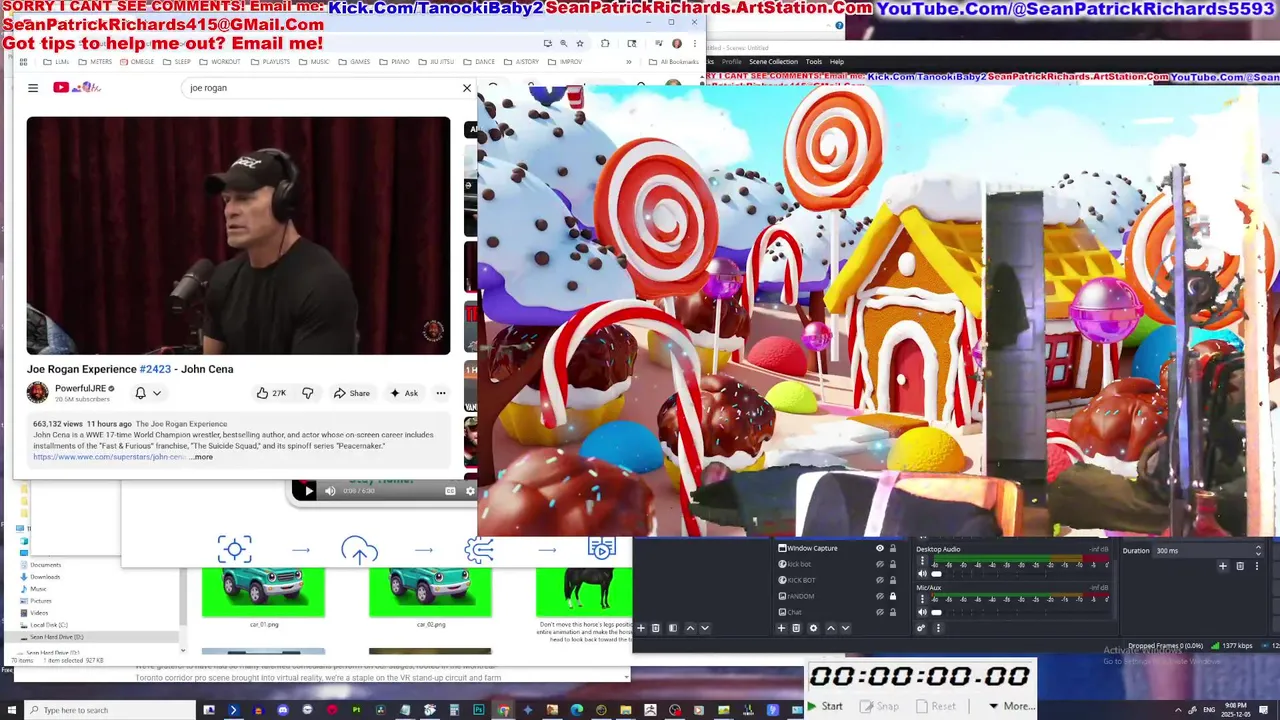Increase transition Duration with stepper arrows

pyautogui.click(x=1259, y=547)
